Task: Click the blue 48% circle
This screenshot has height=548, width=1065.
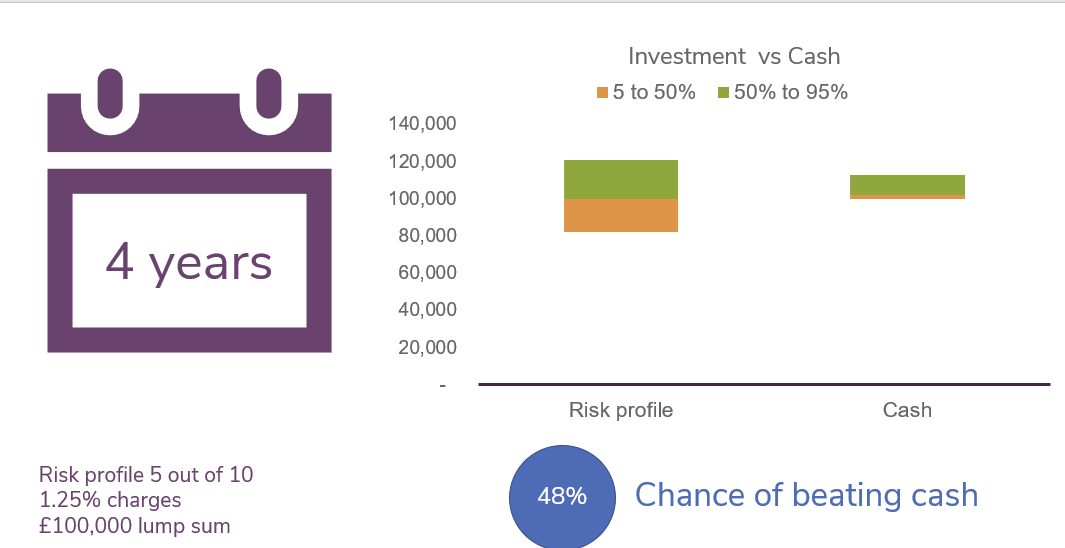Action: (x=562, y=496)
